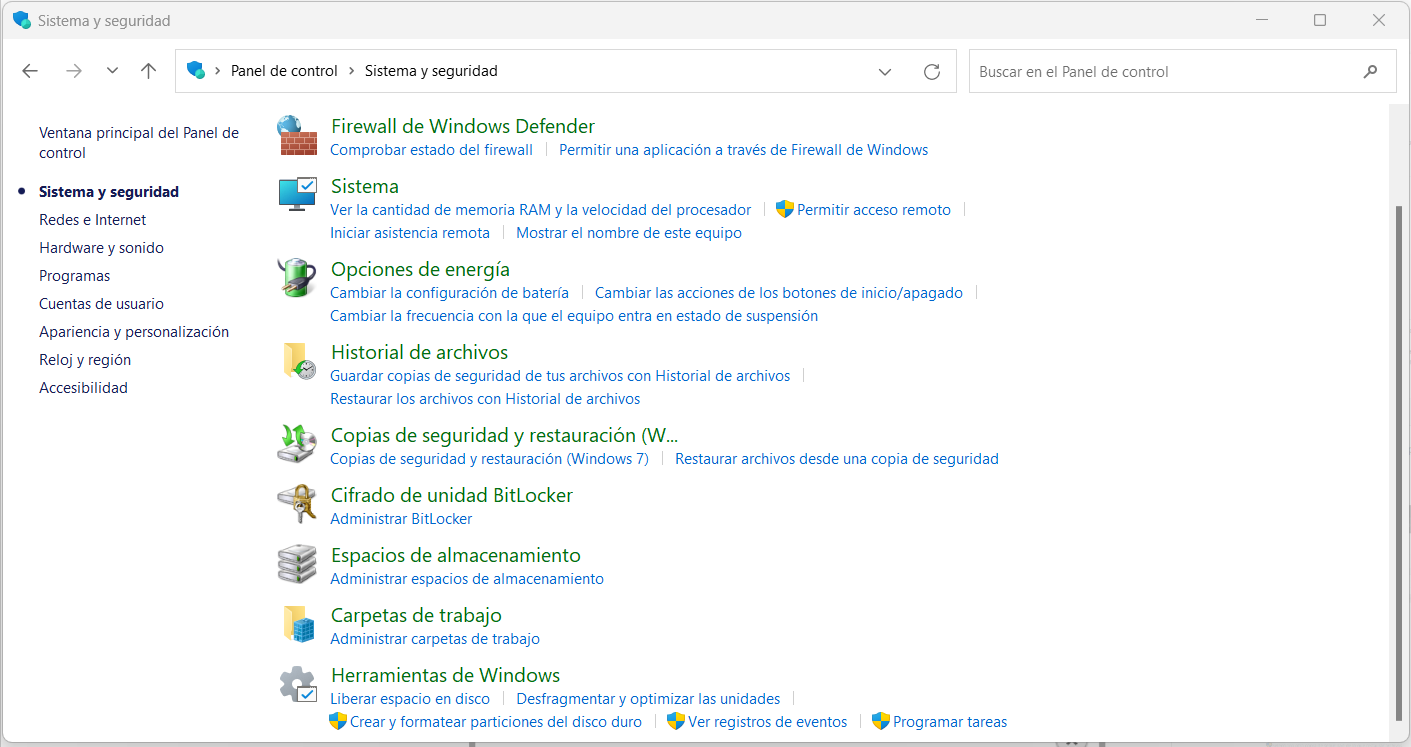
Task: Open Apariencia y personalización category
Action: pos(134,331)
